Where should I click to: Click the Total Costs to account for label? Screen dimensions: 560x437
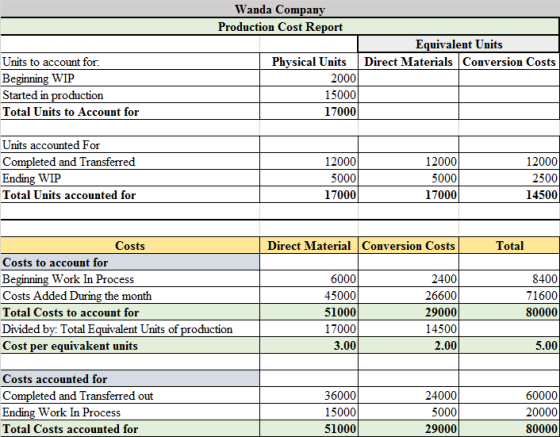click(x=71, y=312)
